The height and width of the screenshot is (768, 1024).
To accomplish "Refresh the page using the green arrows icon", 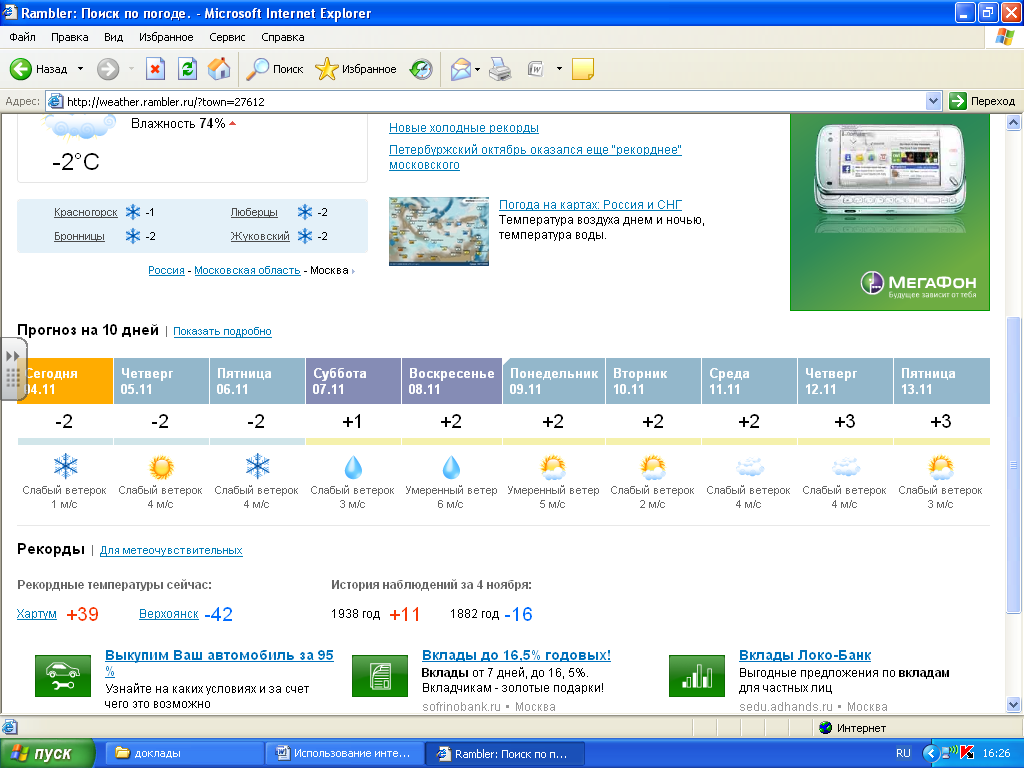I will coord(187,69).
